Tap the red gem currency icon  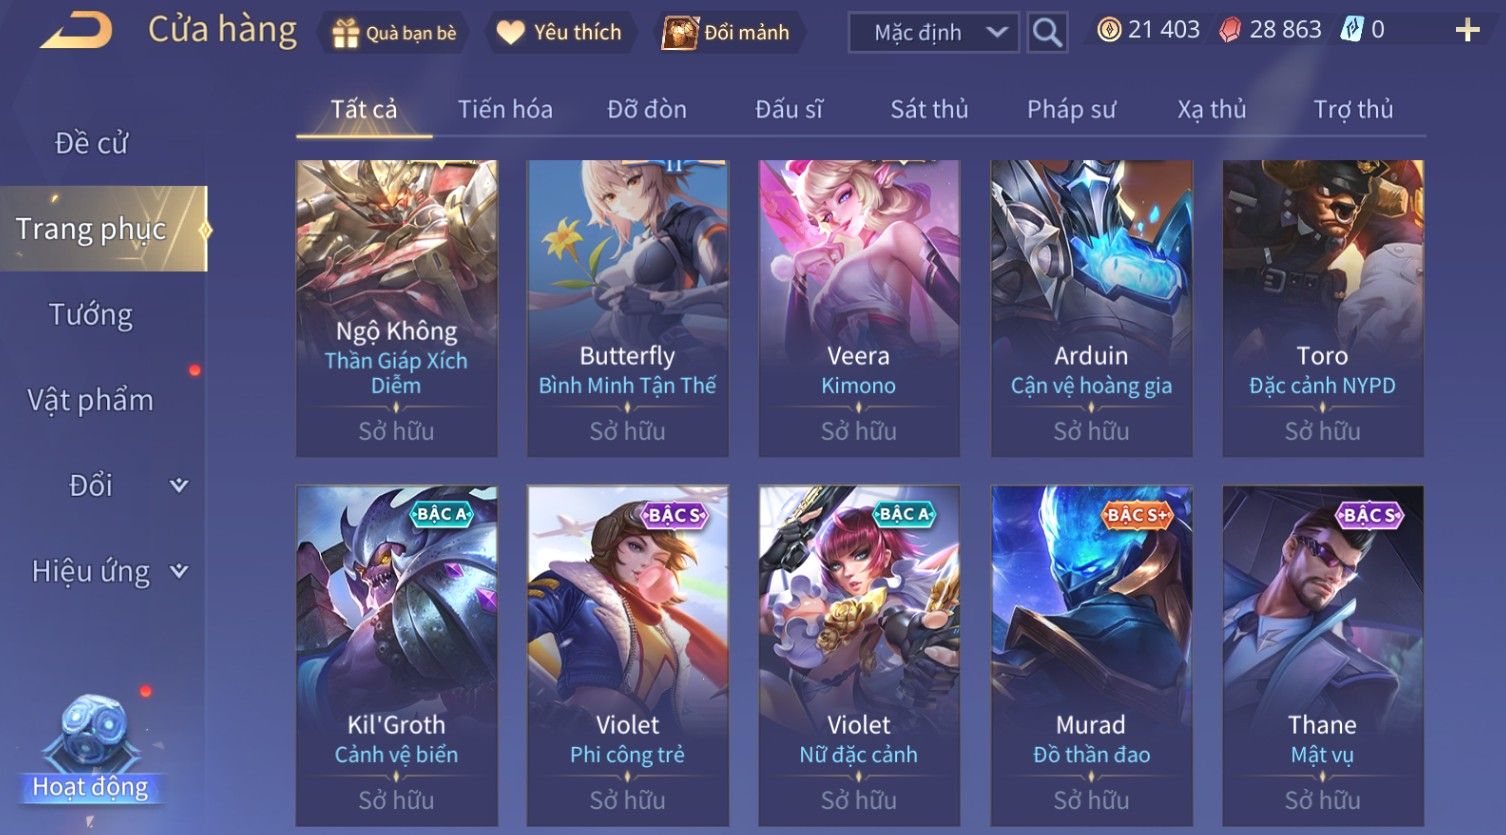[1230, 30]
